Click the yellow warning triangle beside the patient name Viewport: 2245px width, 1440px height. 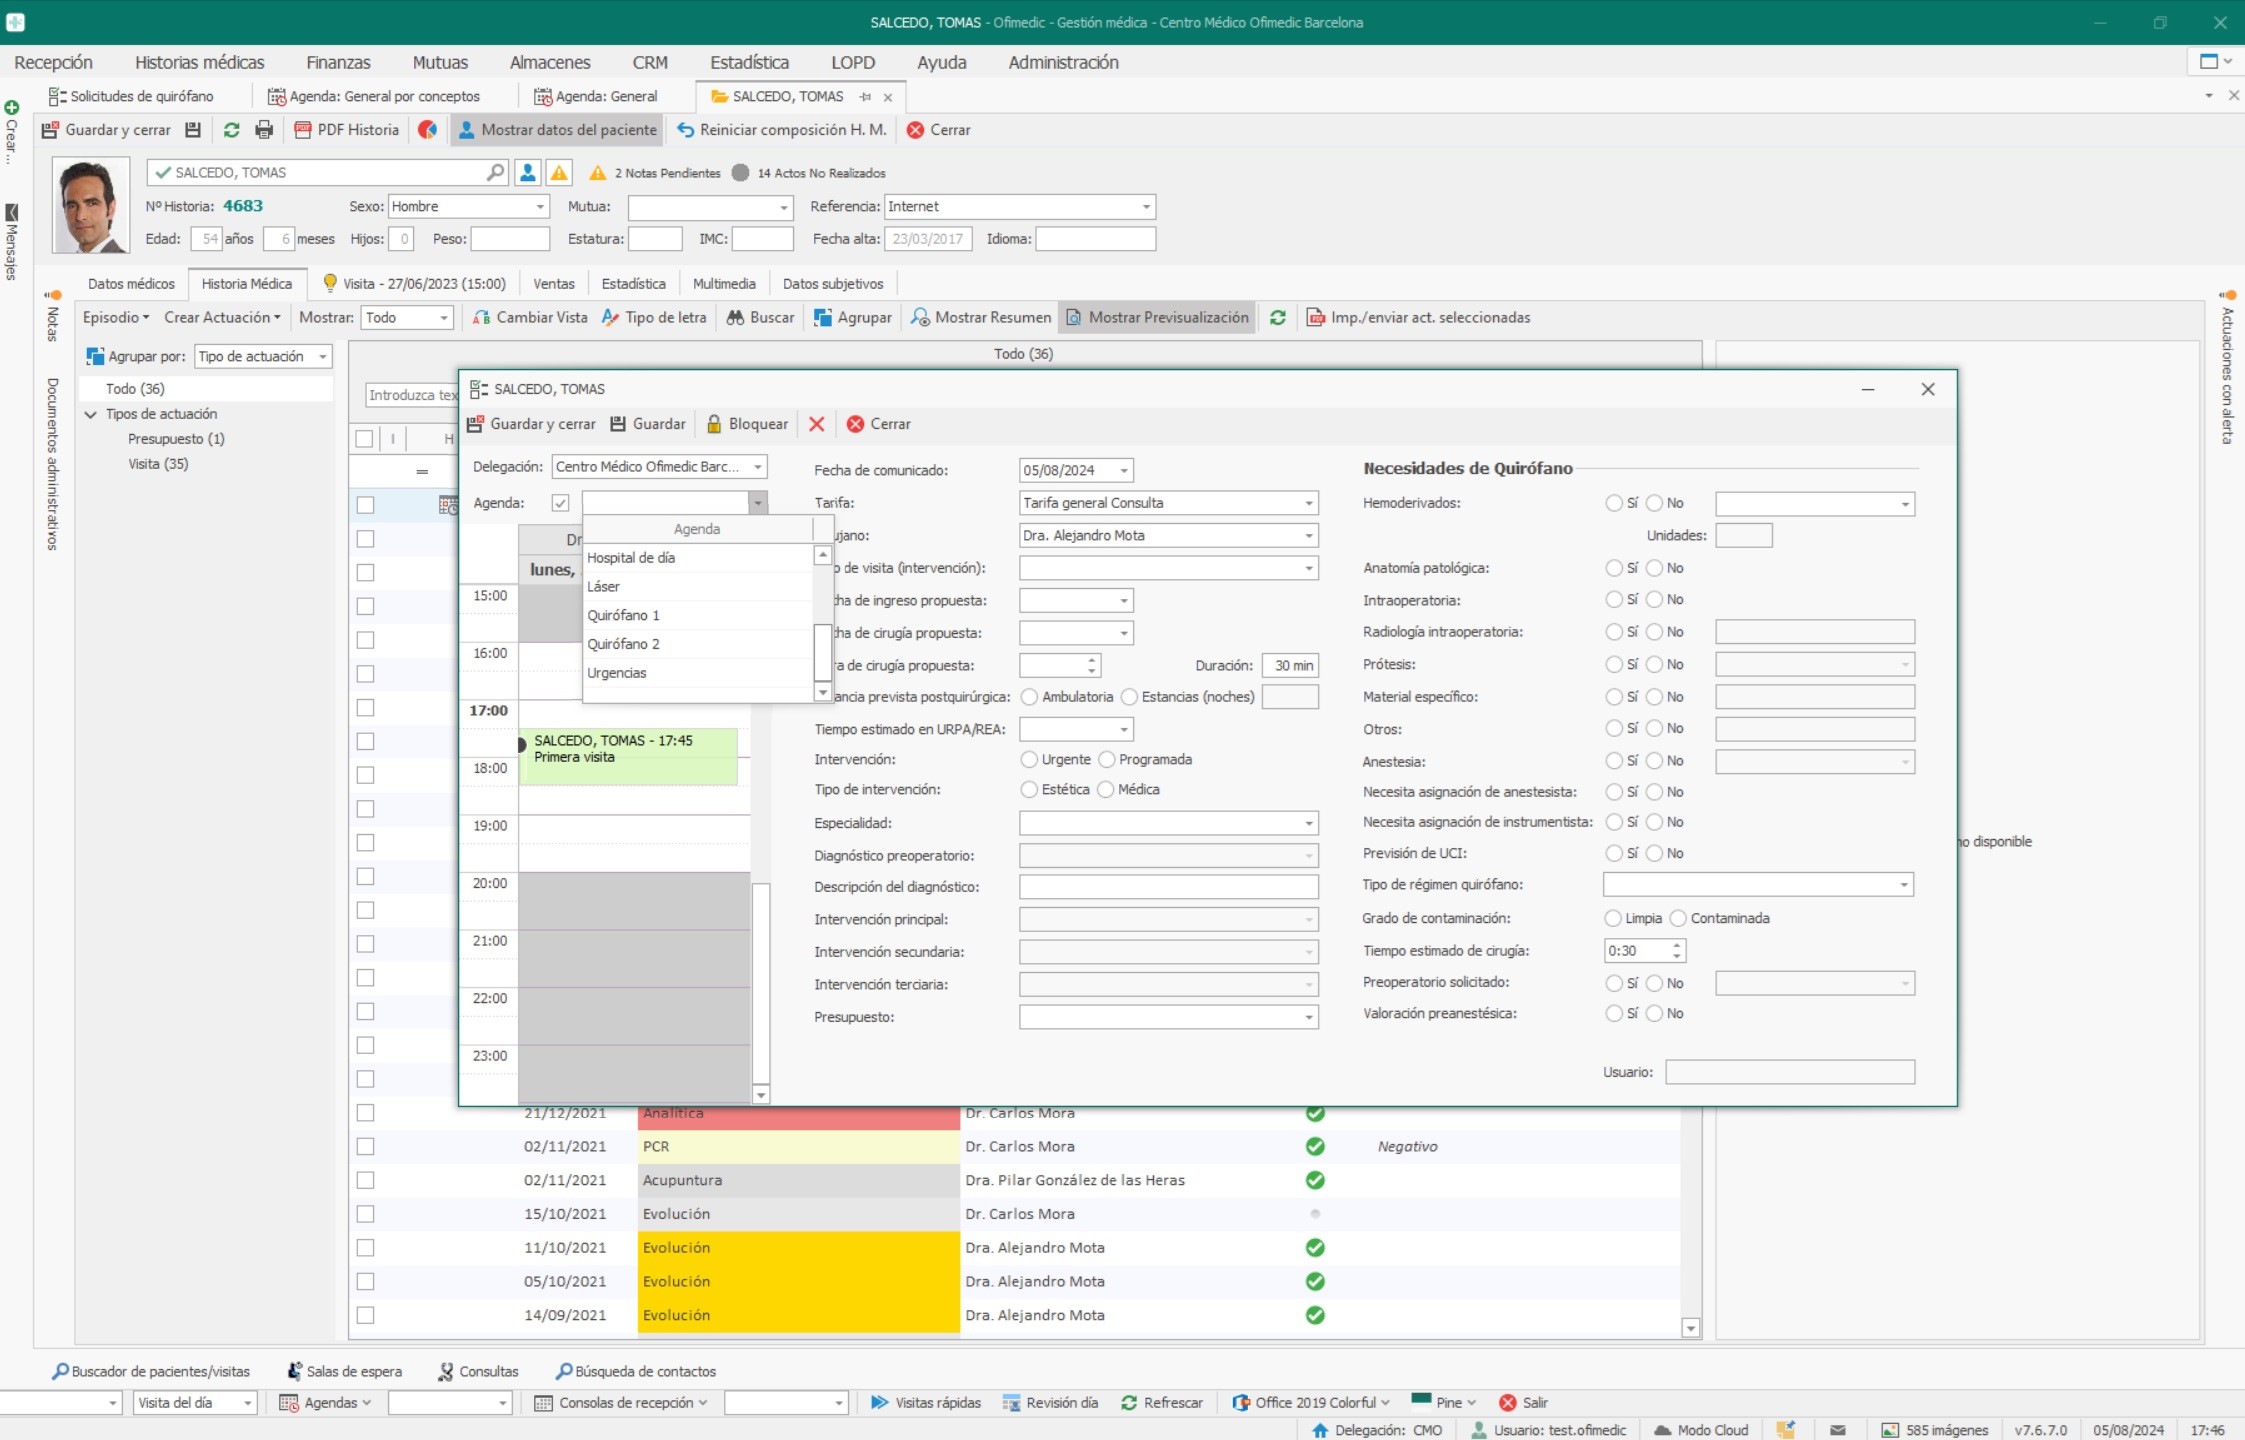point(559,173)
